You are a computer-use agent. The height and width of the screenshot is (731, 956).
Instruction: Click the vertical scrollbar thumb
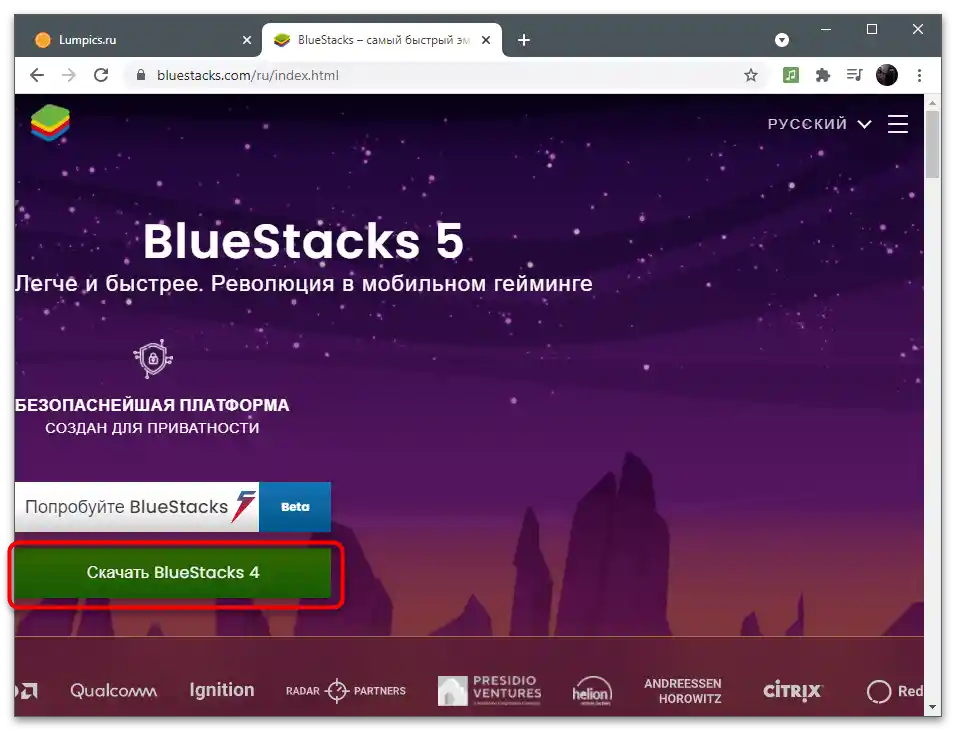tap(932, 144)
